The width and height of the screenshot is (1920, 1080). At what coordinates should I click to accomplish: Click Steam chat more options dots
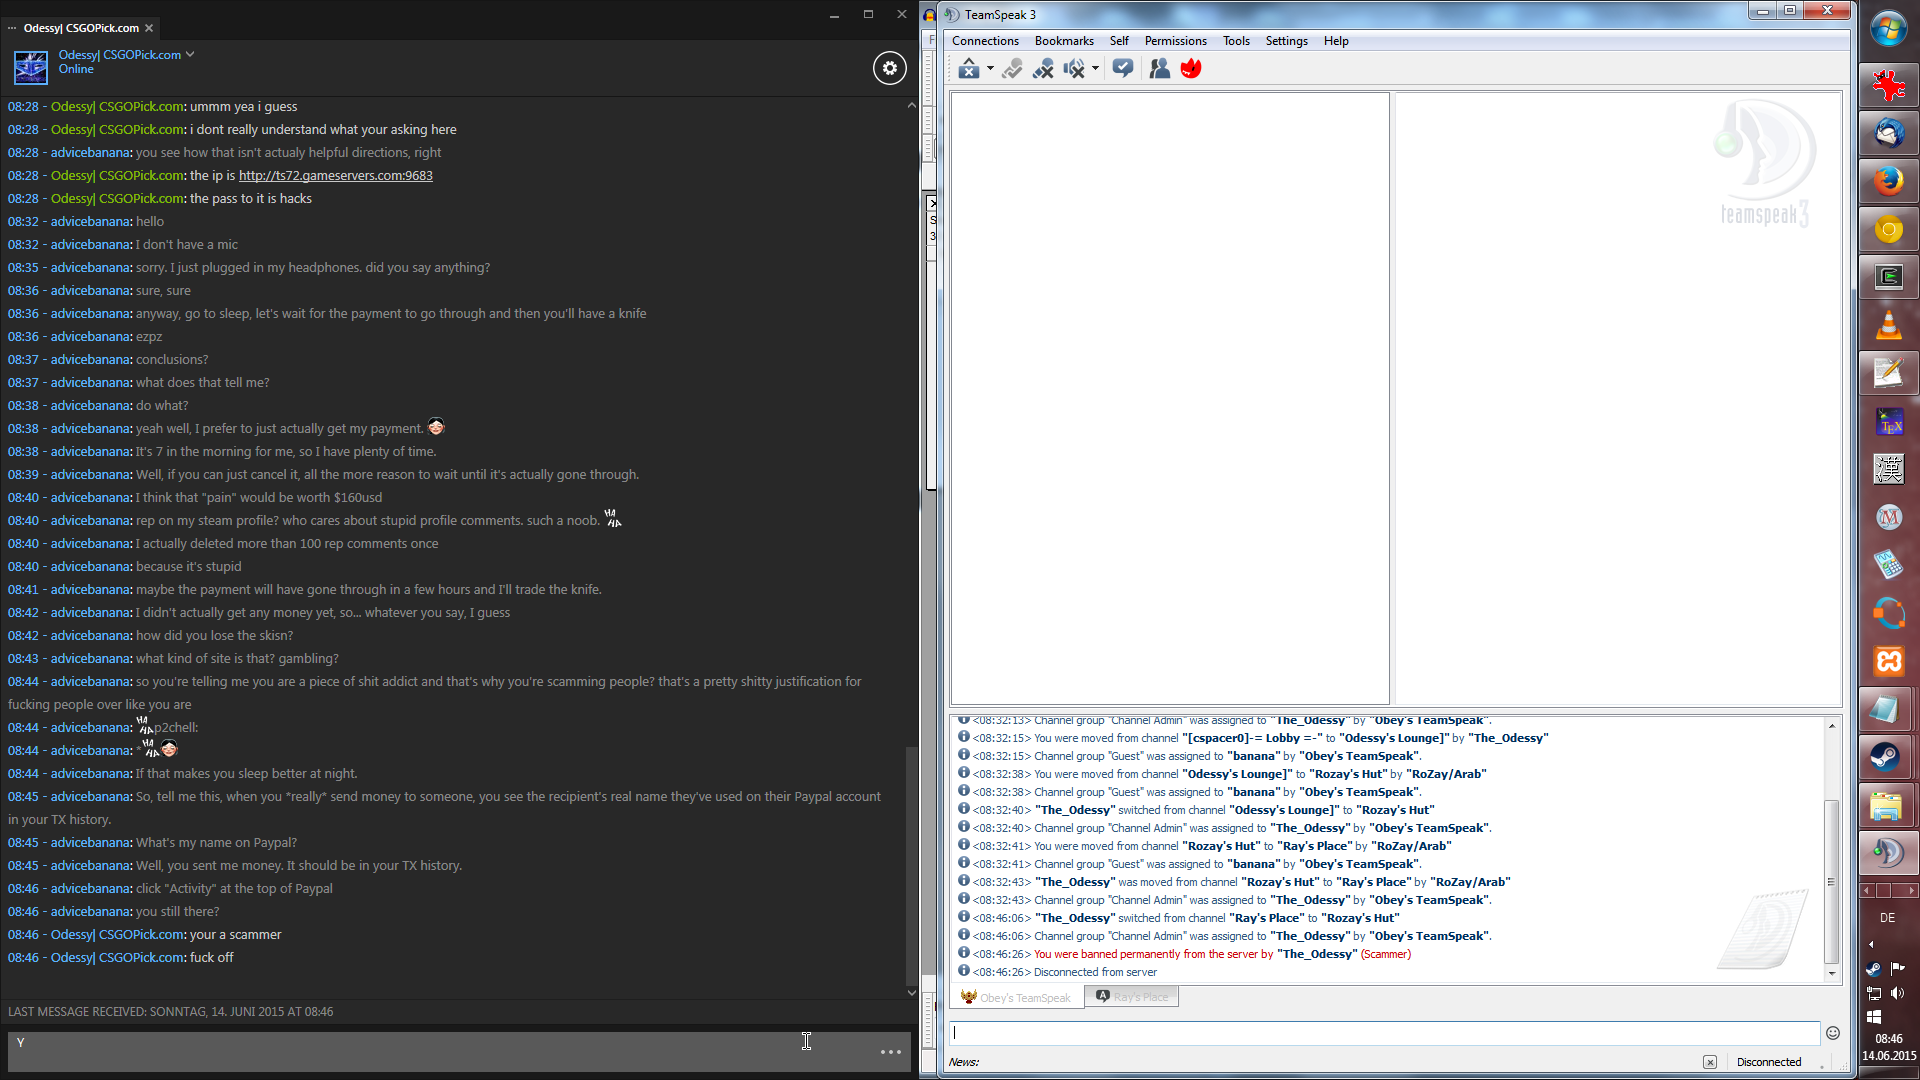890,1052
